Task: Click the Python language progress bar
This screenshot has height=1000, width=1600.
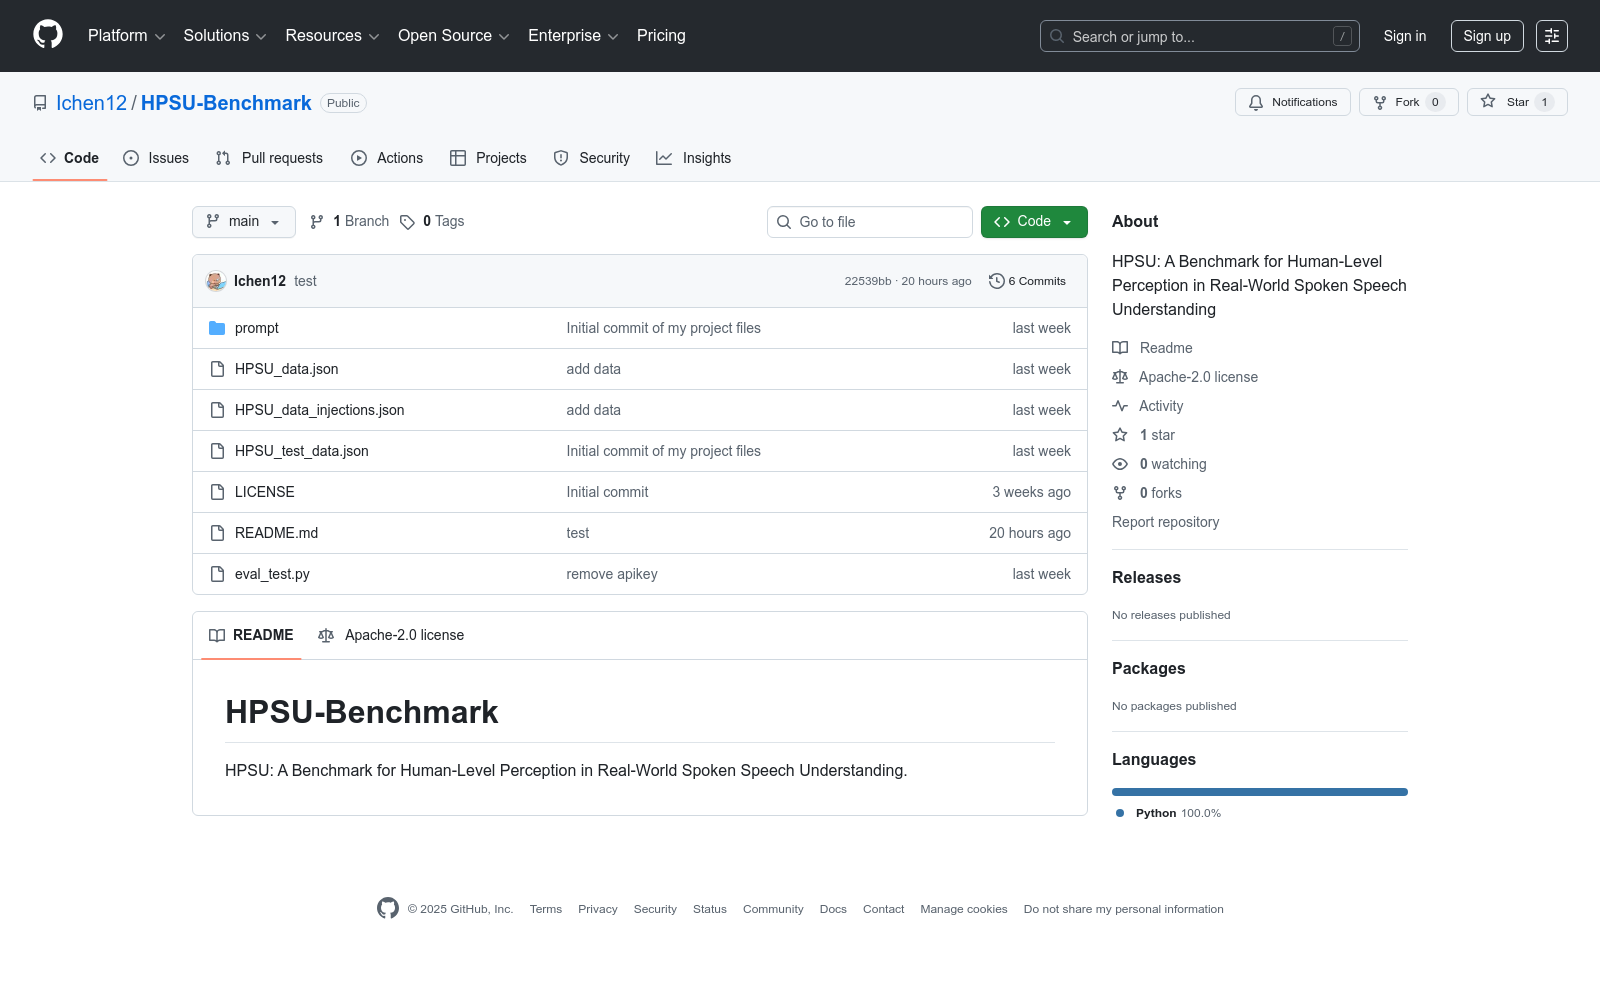Action: point(1260,792)
